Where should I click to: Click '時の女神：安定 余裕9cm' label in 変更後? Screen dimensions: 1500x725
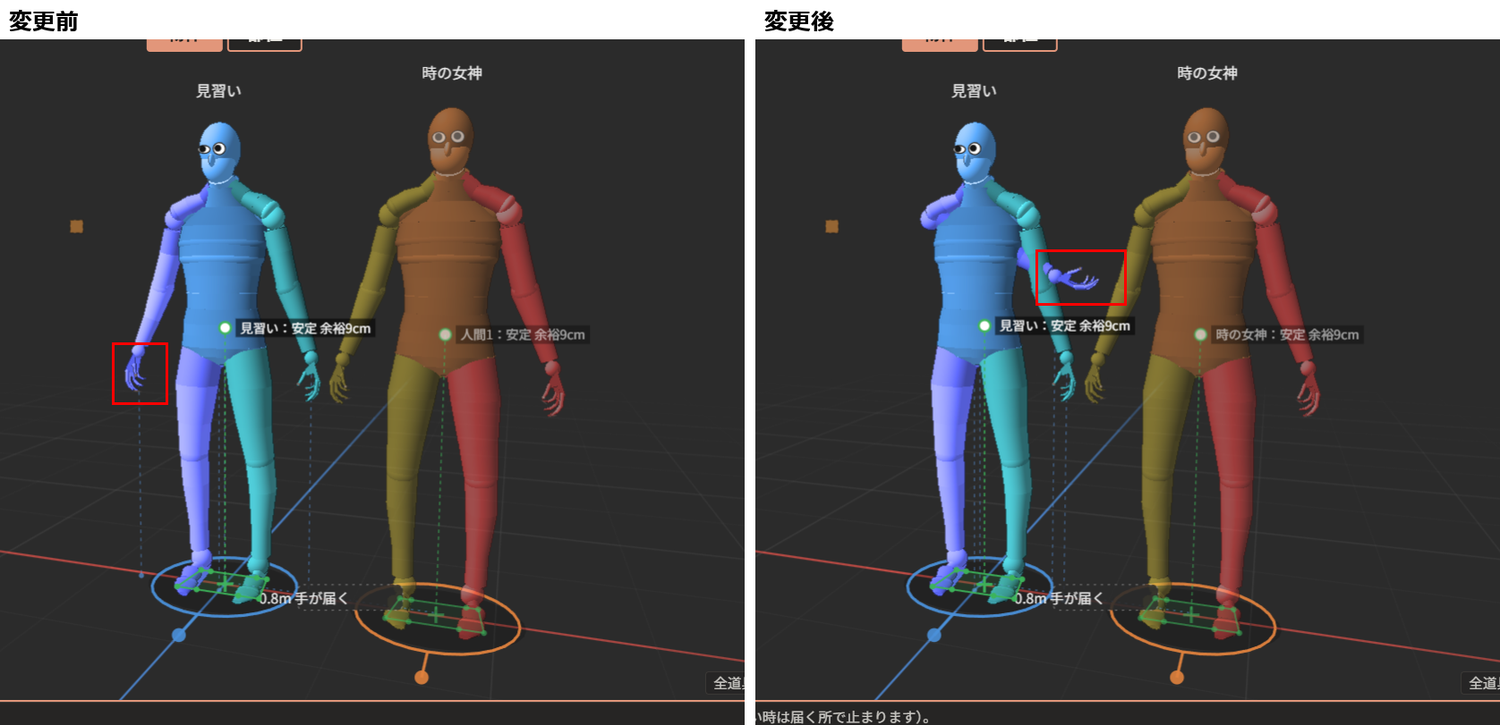click(x=1286, y=334)
